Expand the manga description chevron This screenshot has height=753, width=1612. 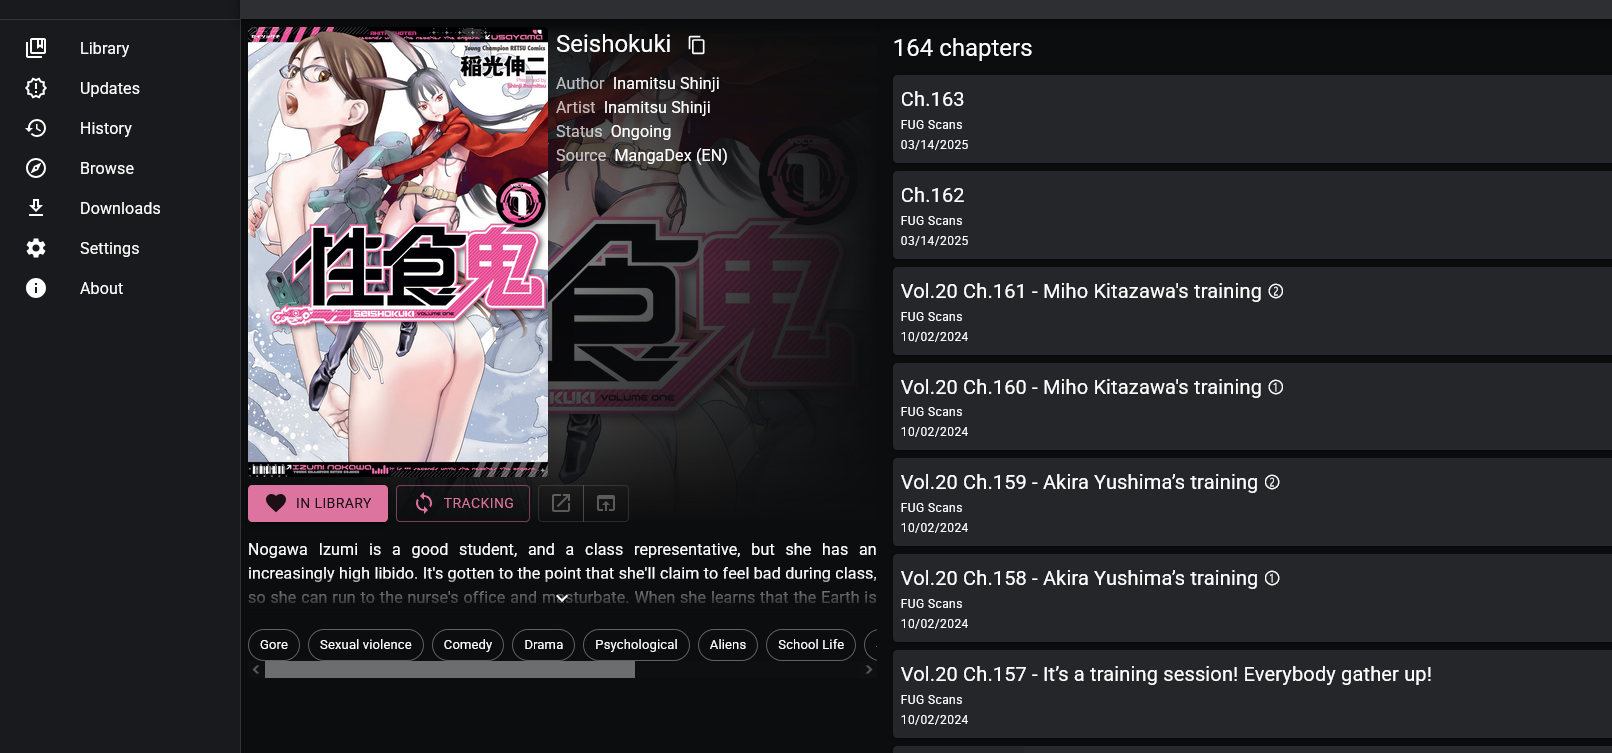pos(562,598)
